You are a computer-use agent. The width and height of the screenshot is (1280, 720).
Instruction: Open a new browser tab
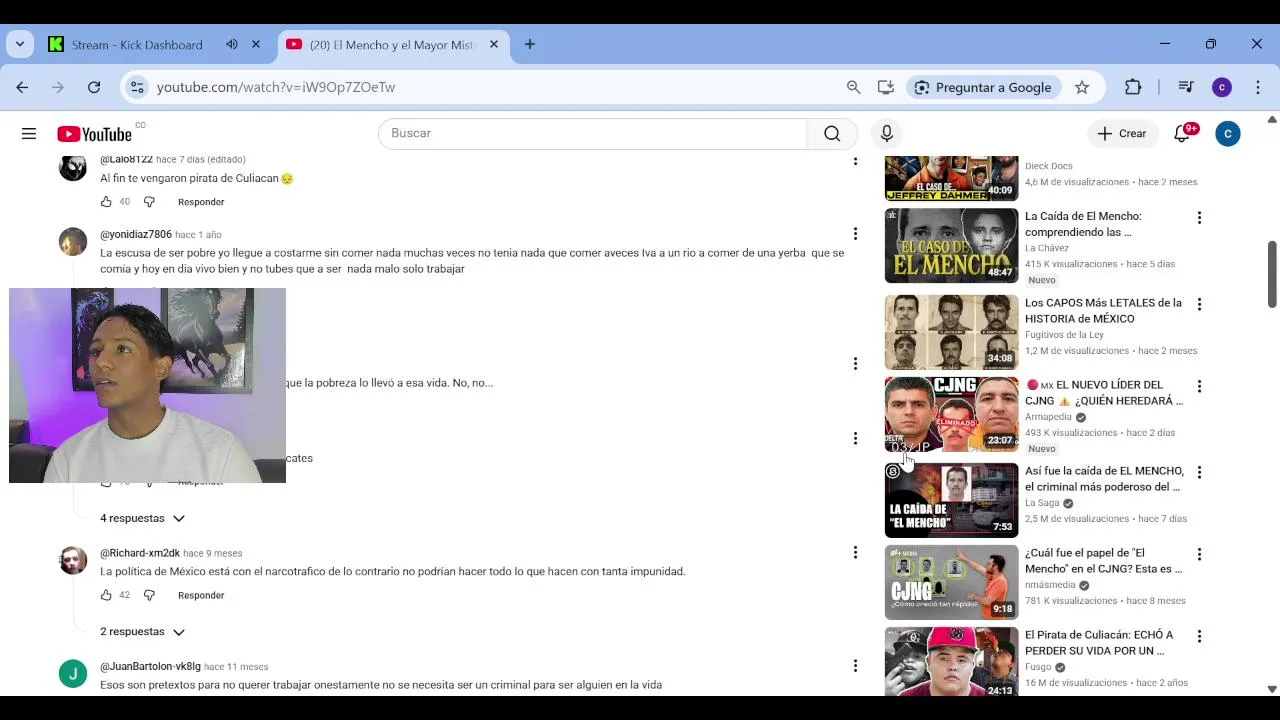pos(530,44)
